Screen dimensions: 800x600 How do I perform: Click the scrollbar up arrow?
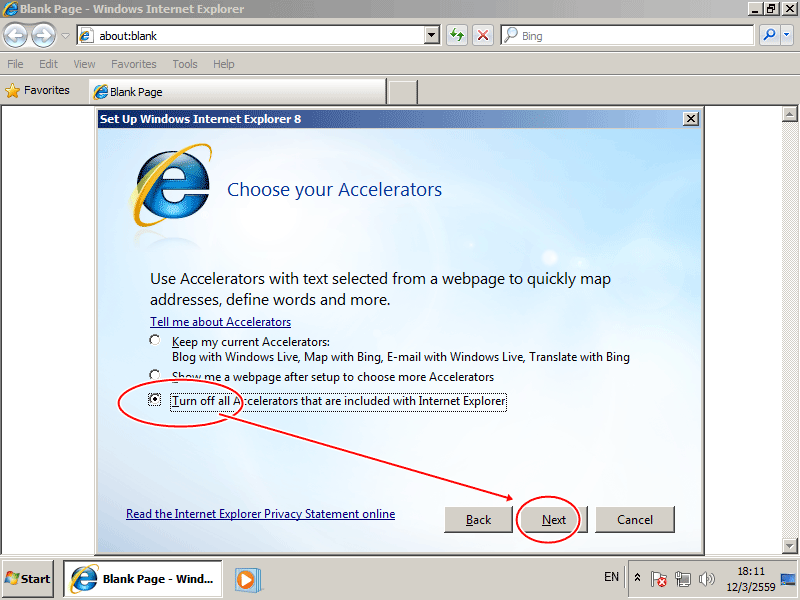(x=789, y=114)
